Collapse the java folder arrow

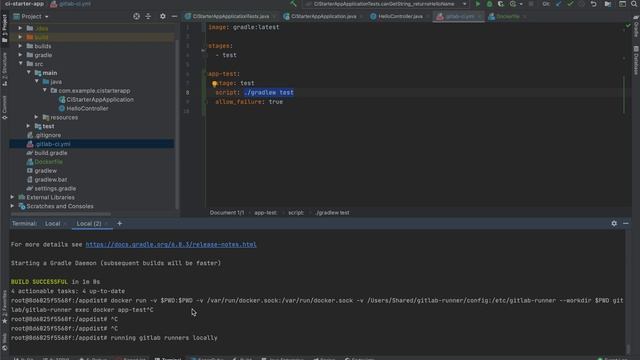[37, 82]
